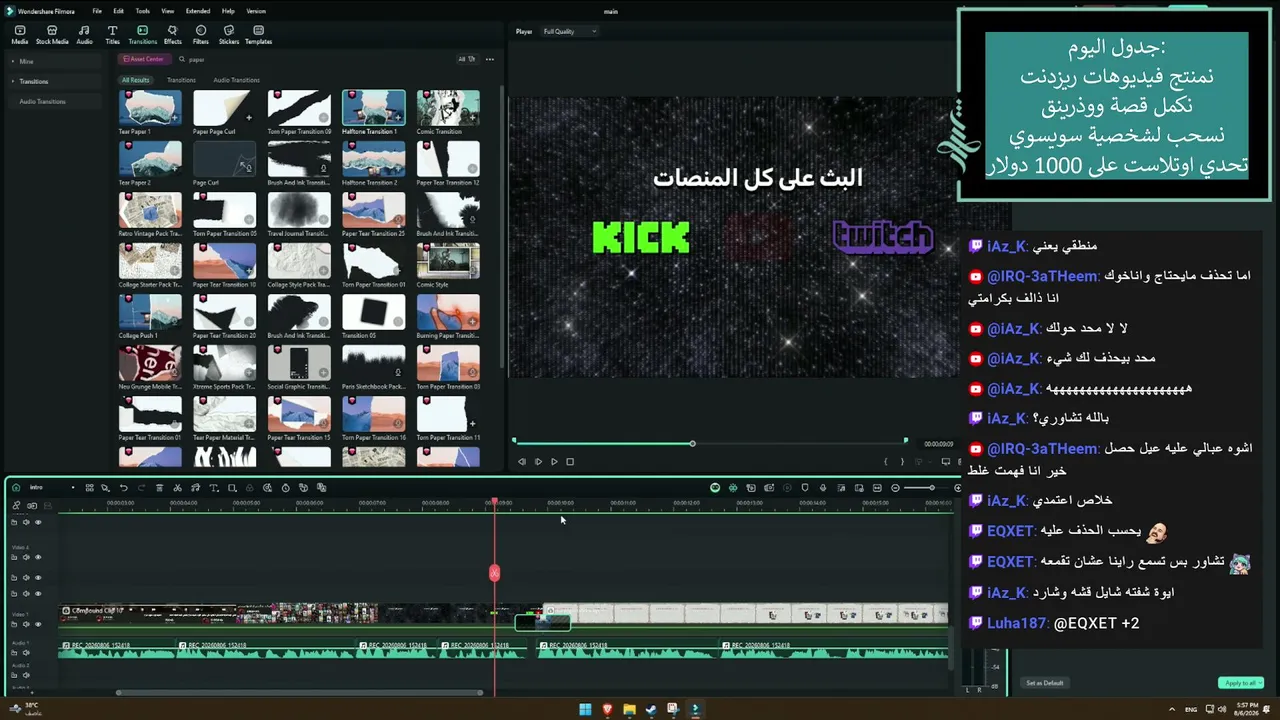Image resolution: width=1280 pixels, height=720 pixels.
Task: Click the player progress bar handle
Action: coord(692,443)
